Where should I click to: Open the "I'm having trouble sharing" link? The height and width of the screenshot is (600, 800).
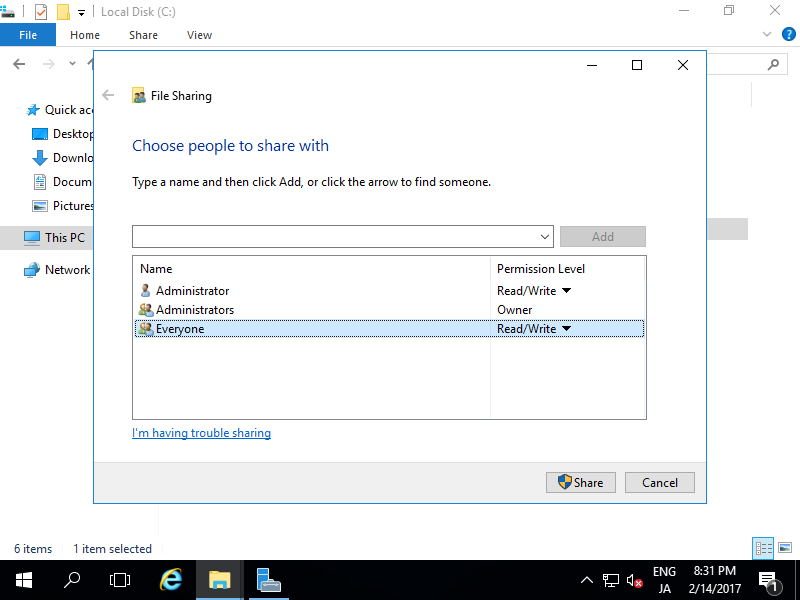(201, 433)
